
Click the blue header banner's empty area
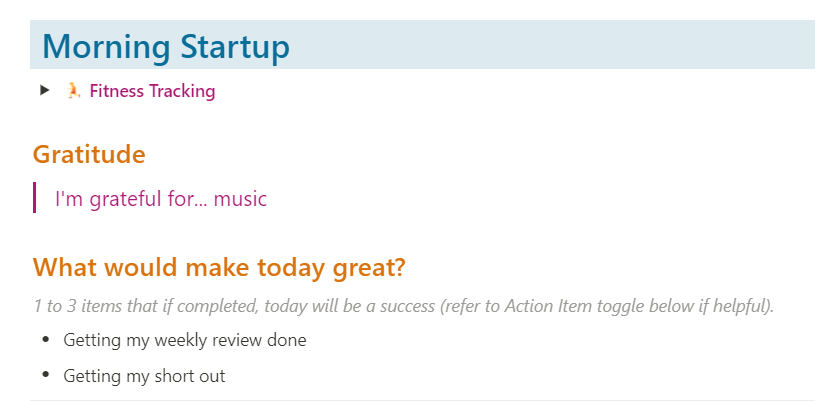(560, 46)
